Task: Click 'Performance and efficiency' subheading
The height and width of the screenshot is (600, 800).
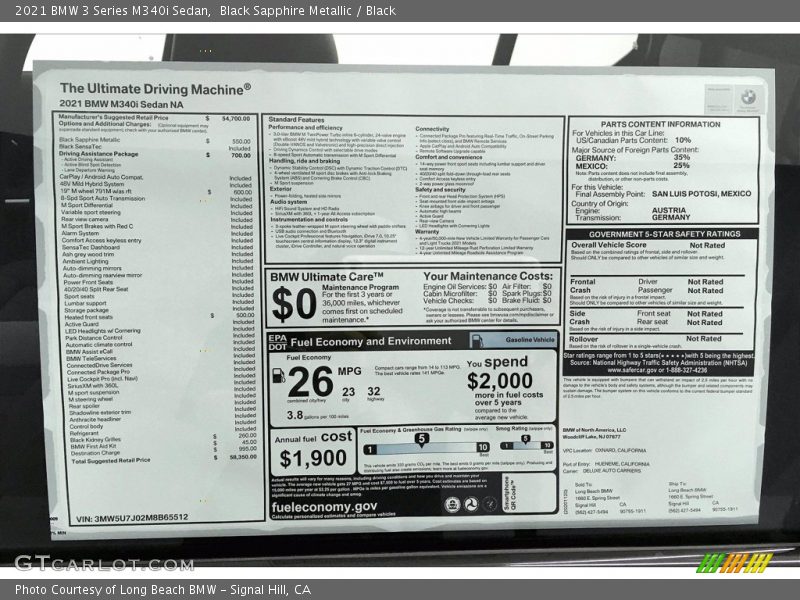Action: point(306,127)
